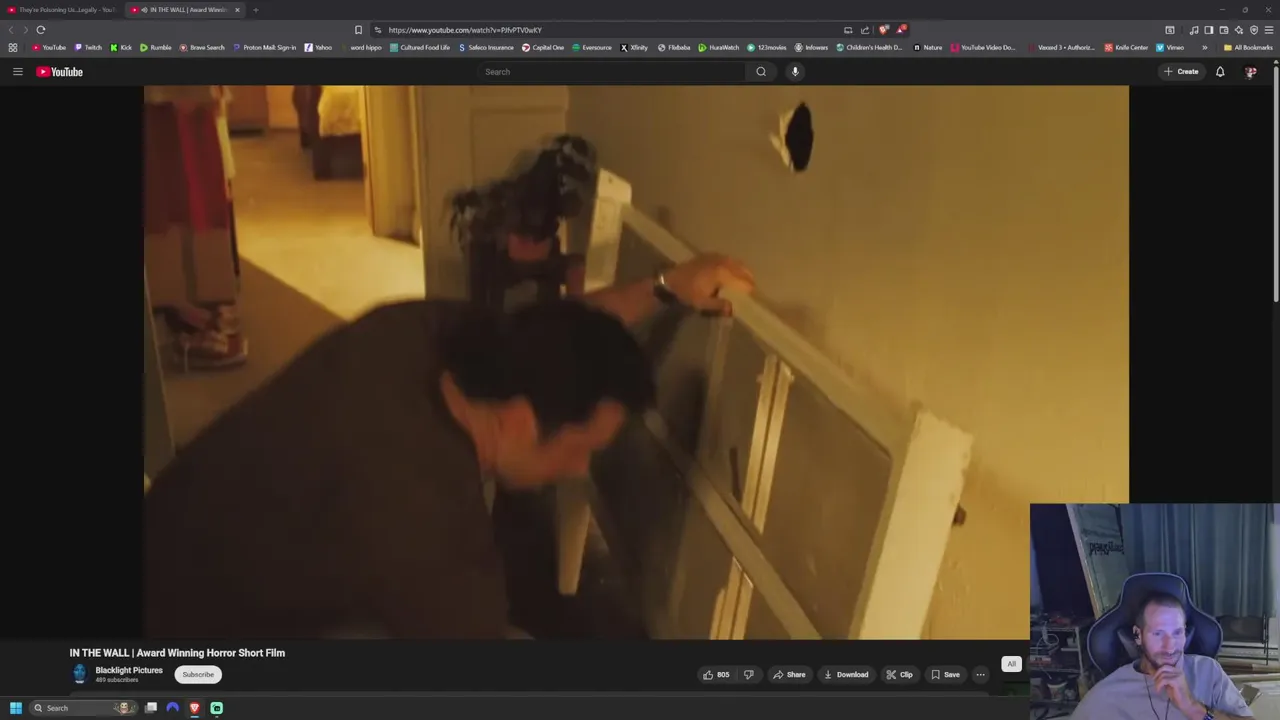Image resolution: width=1280 pixels, height=720 pixels.
Task: Click the Clip button
Action: pyautogui.click(x=899, y=674)
